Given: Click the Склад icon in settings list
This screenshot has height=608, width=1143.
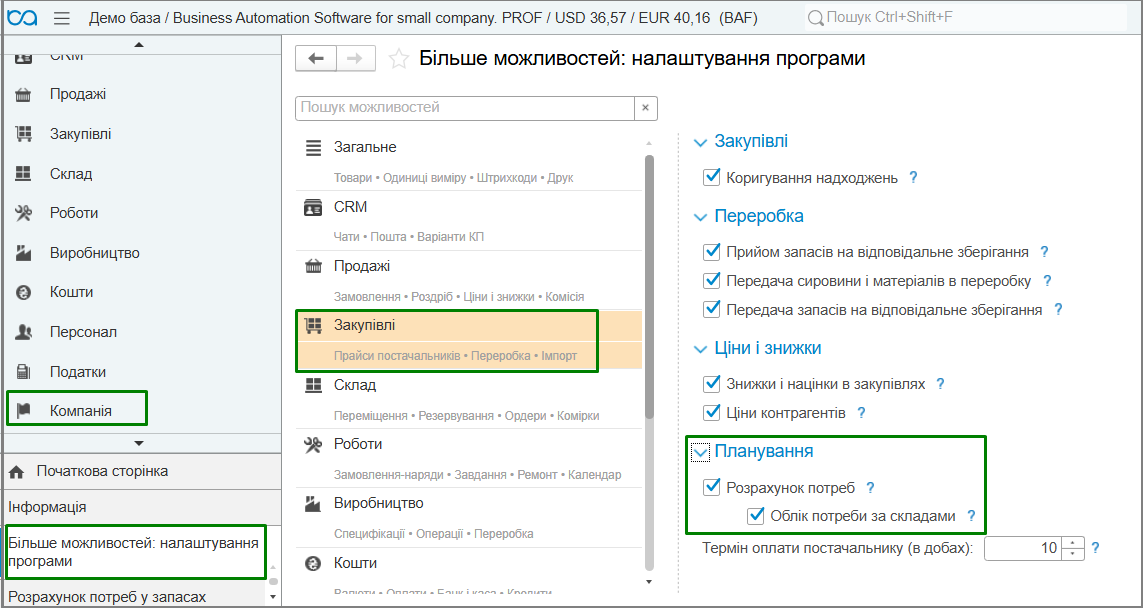Looking at the screenshot, I should pyautogui.click(x=313, y=385).
